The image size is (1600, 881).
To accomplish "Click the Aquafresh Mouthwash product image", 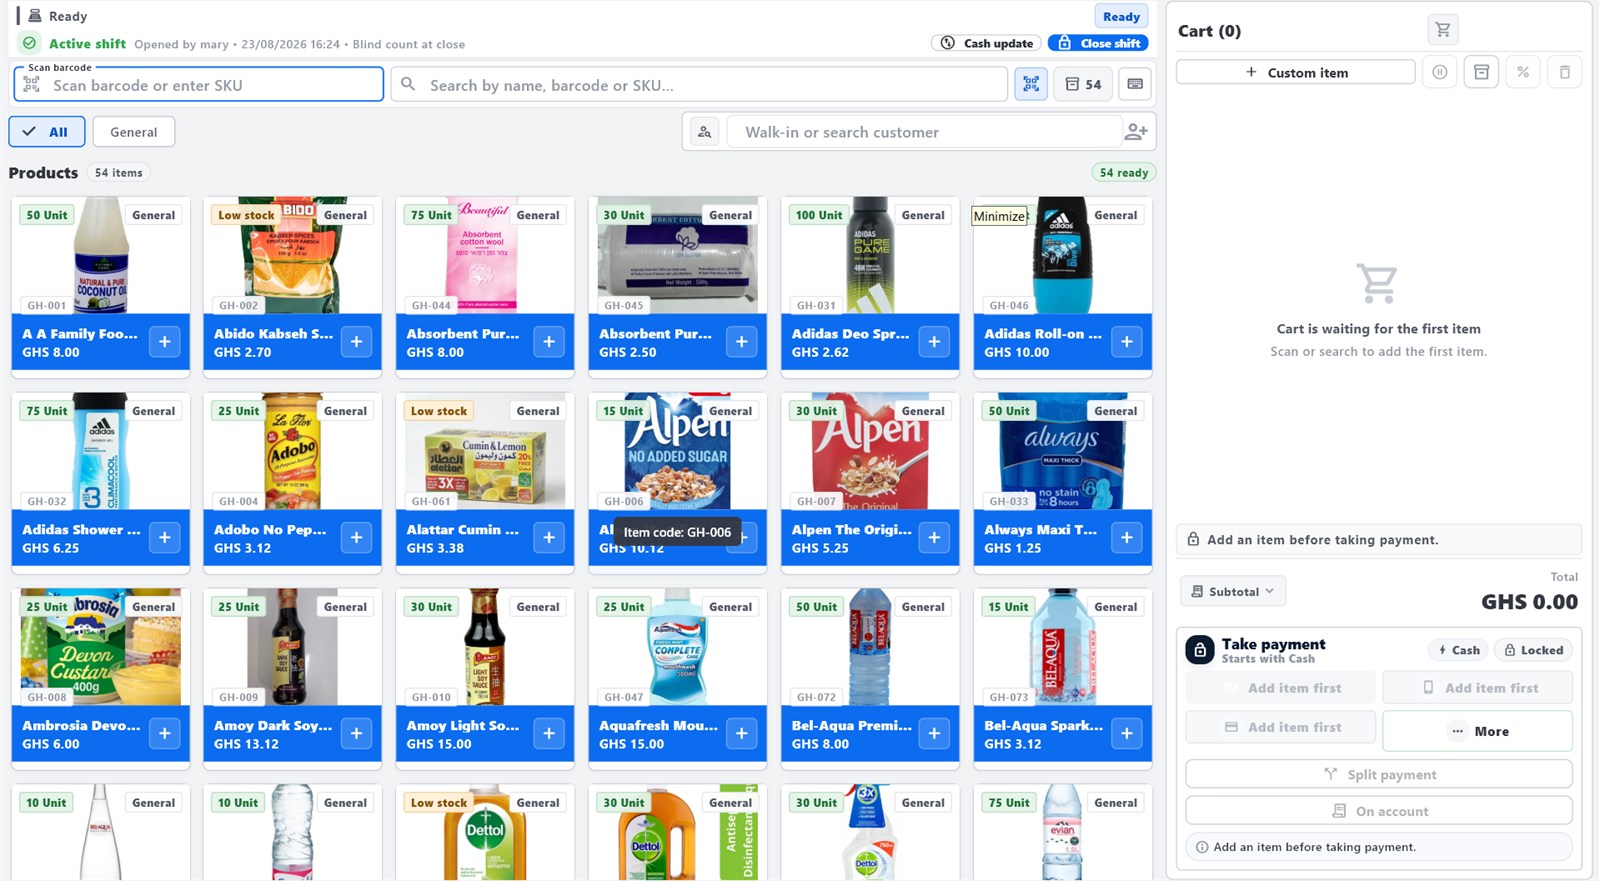I will (678, 647).
